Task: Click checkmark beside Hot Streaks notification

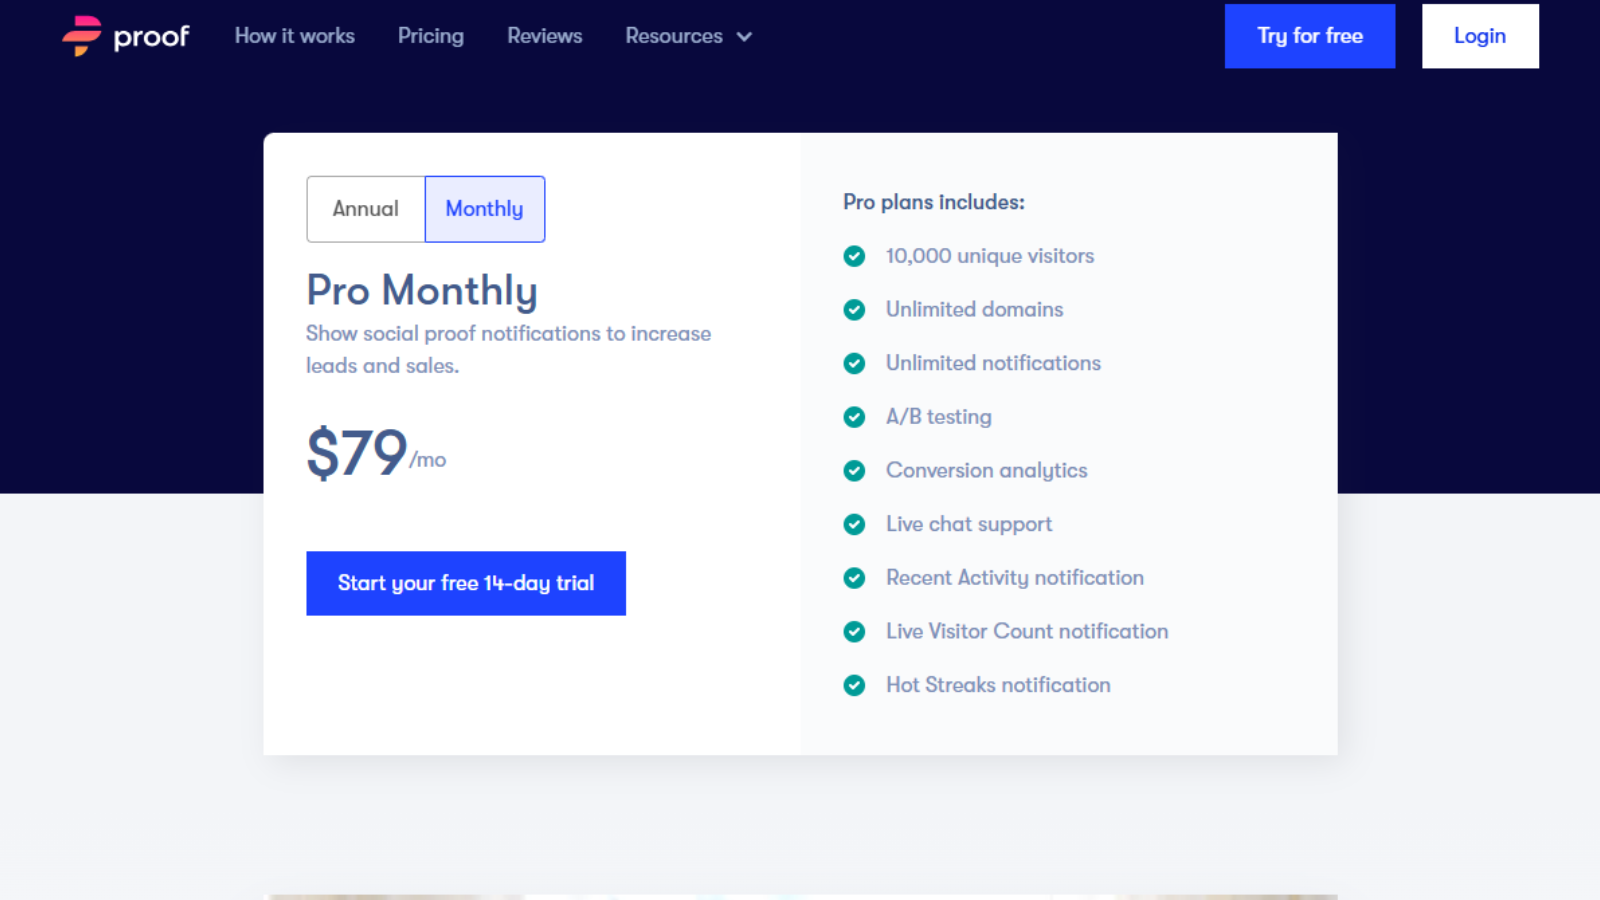Action: click(854, 685)
